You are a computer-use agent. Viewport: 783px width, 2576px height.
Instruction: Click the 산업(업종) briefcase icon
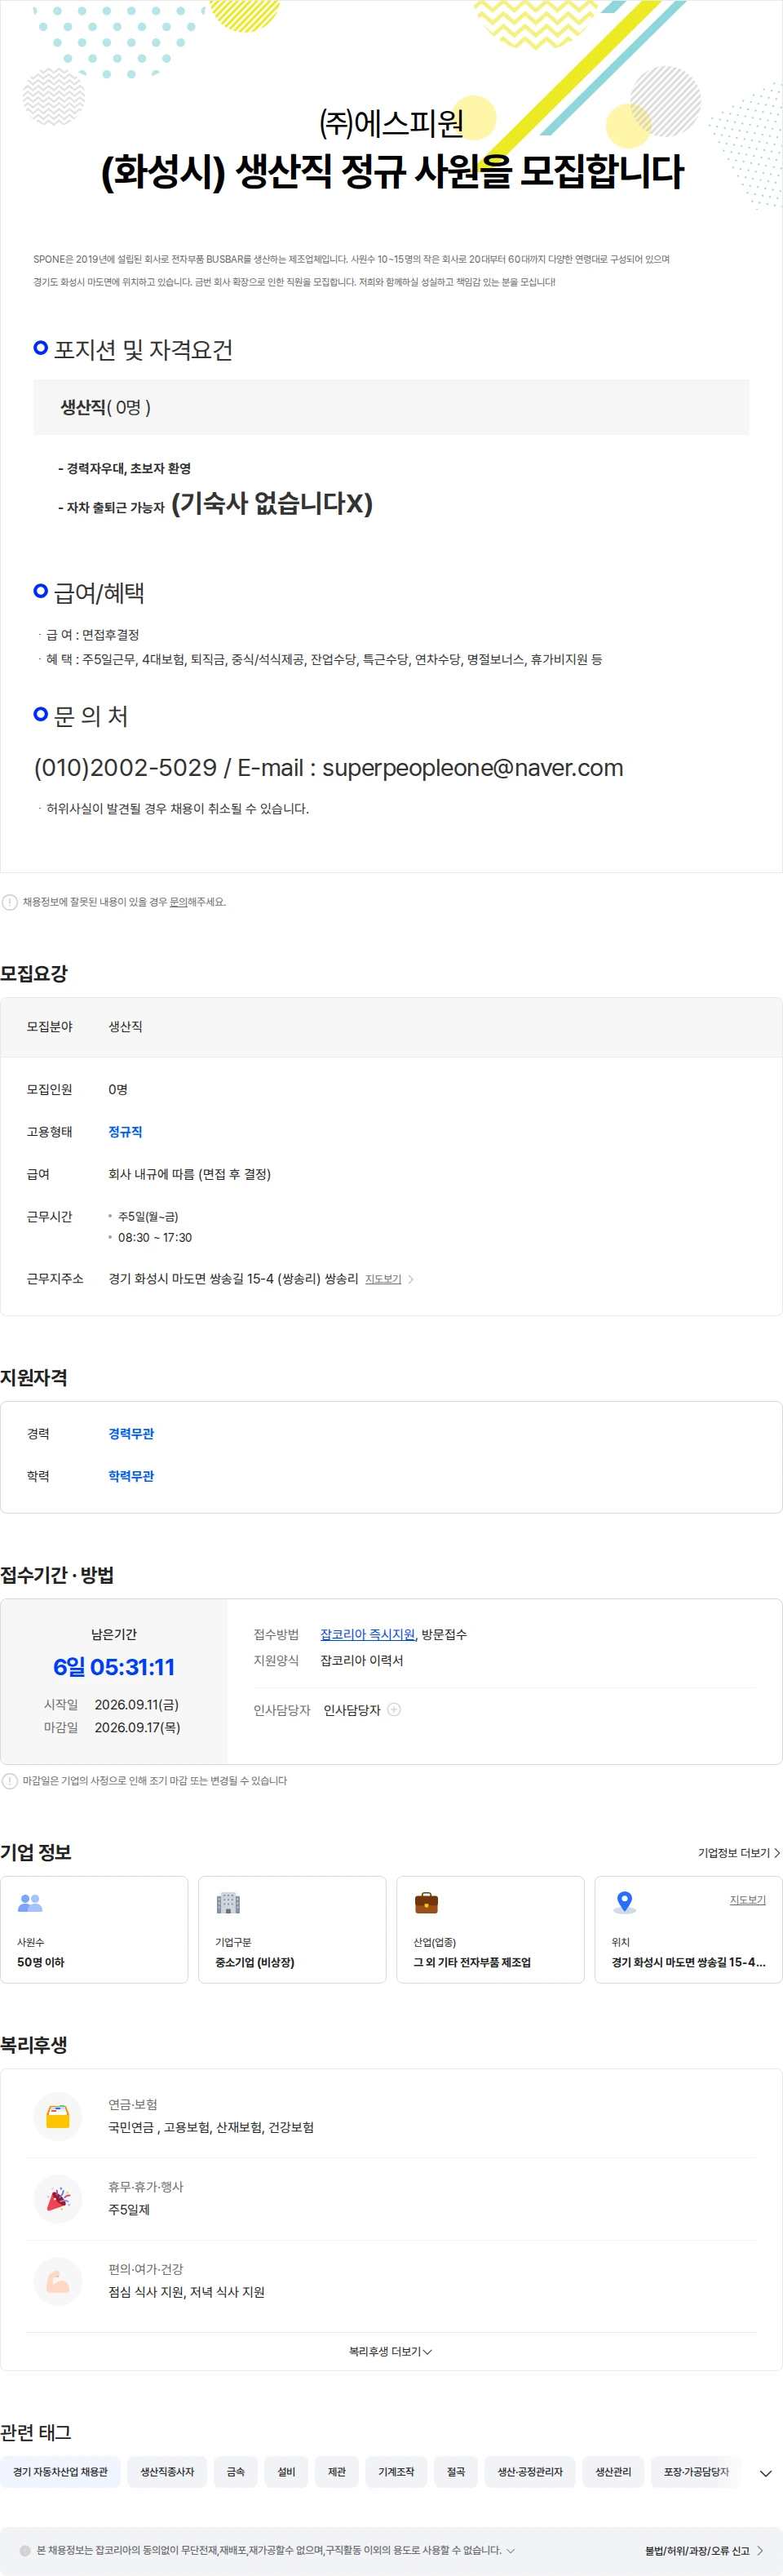tap(426, 1903)
